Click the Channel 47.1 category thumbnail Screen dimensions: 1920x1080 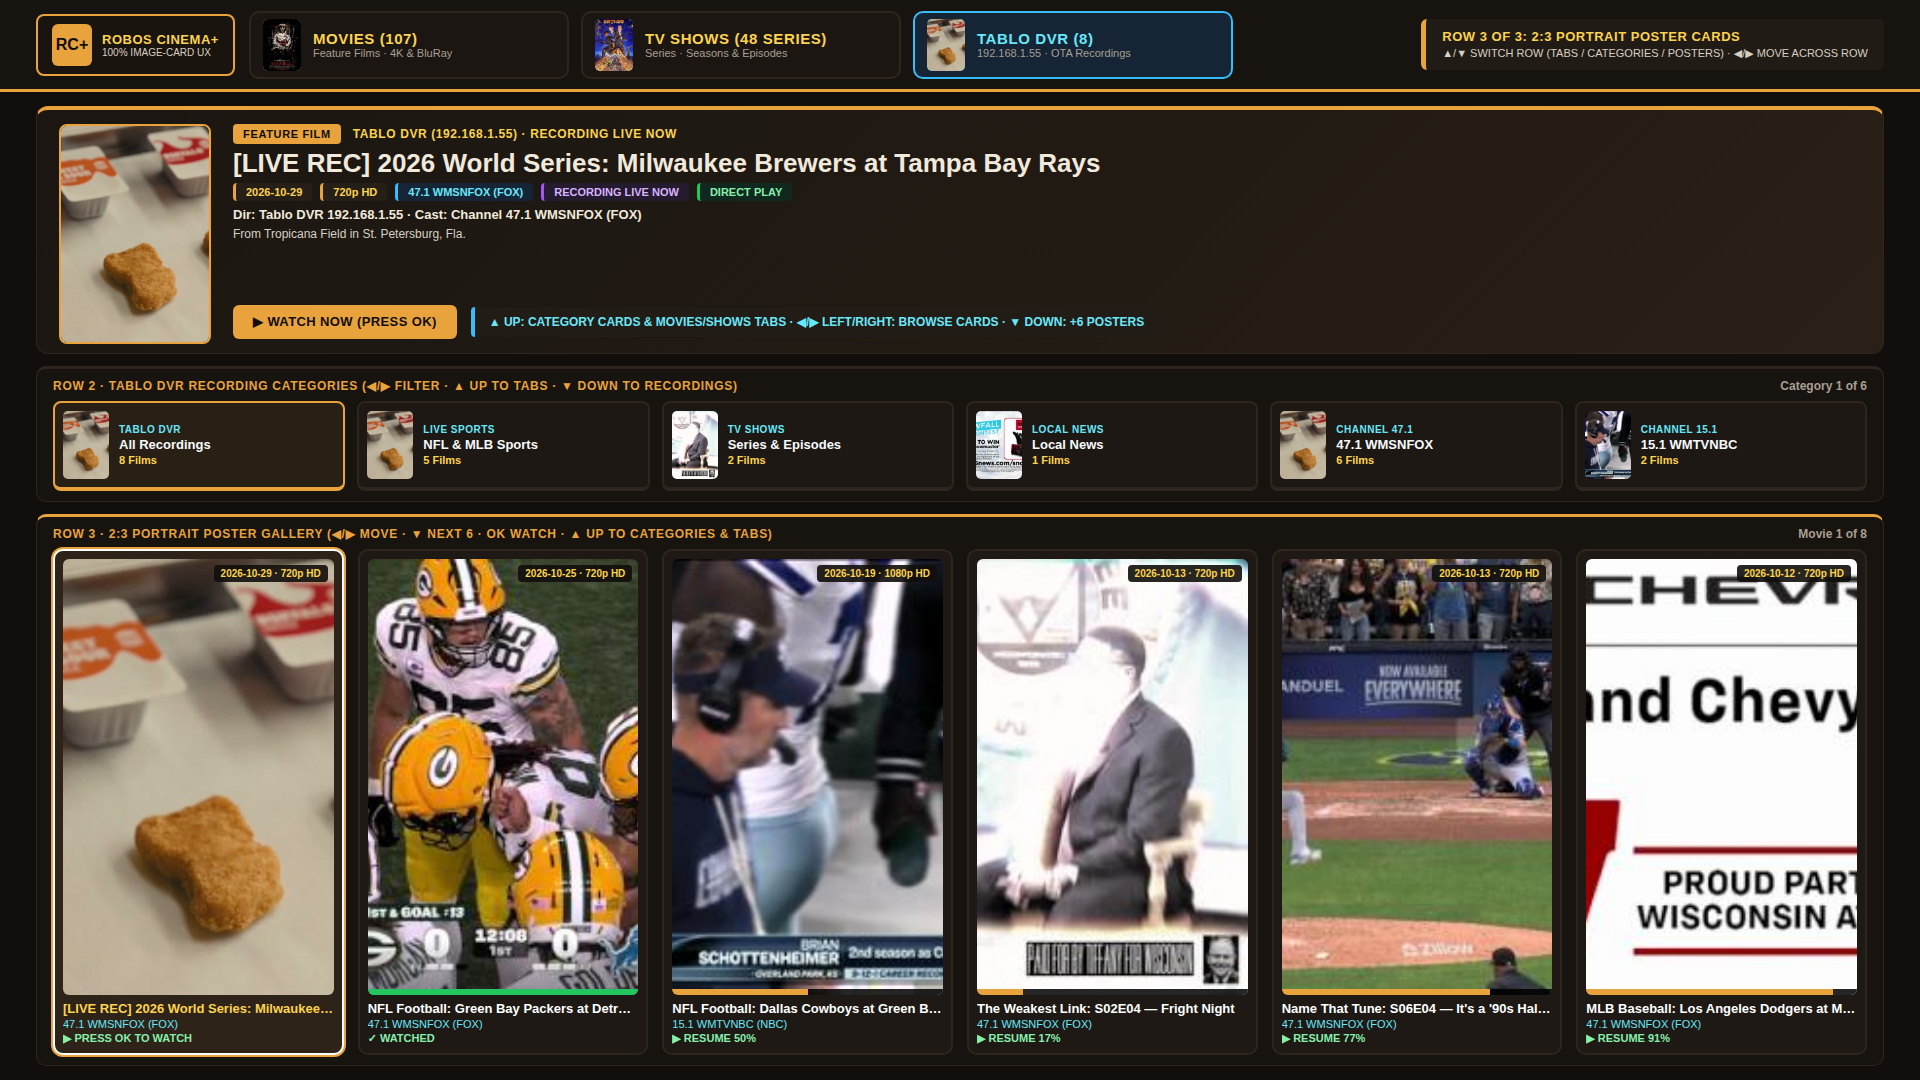pos(1303,445)
